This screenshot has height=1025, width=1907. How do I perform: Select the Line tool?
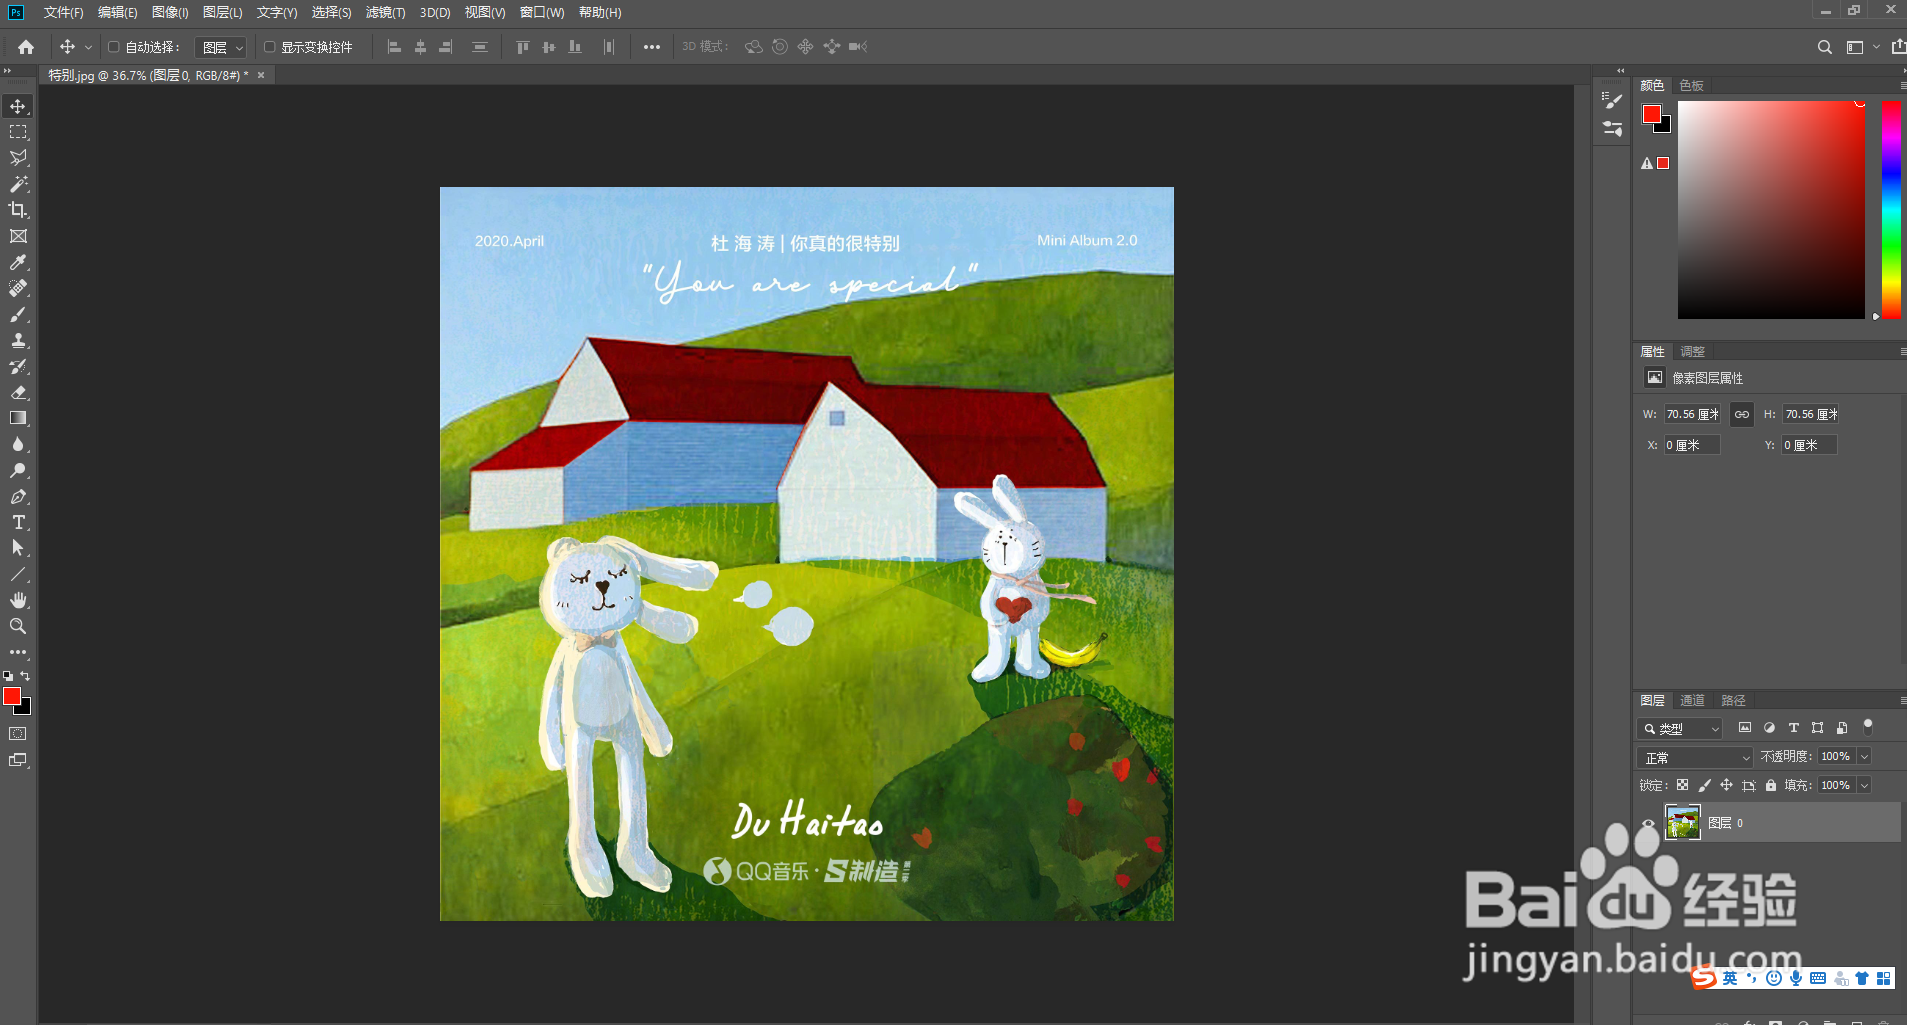(18, 574)
